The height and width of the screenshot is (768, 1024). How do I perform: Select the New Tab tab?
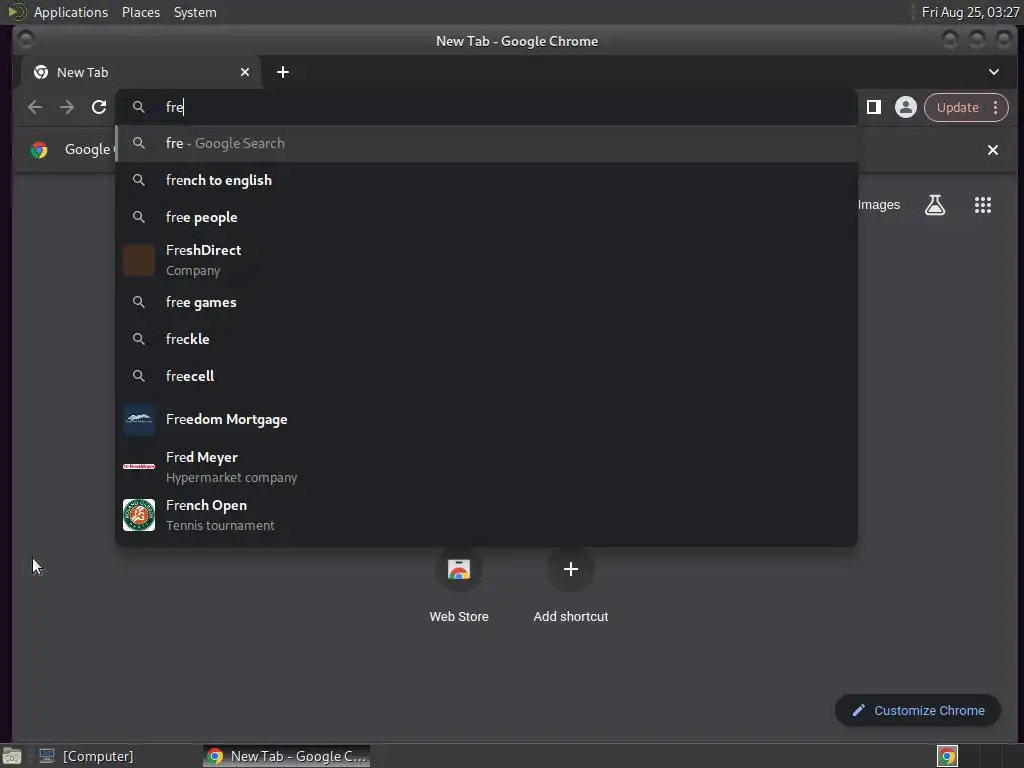(x=141, y=72)
